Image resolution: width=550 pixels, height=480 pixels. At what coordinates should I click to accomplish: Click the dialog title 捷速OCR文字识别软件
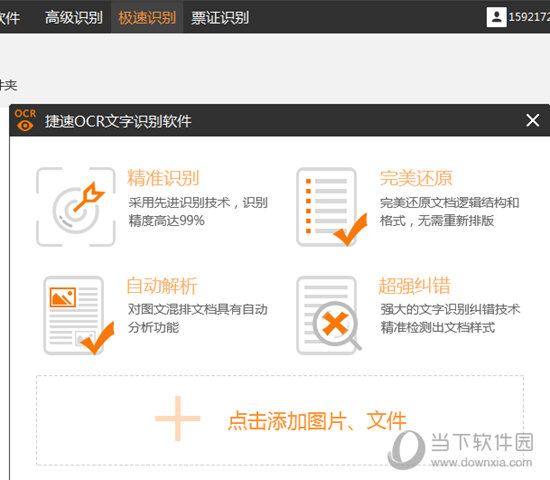118,121
